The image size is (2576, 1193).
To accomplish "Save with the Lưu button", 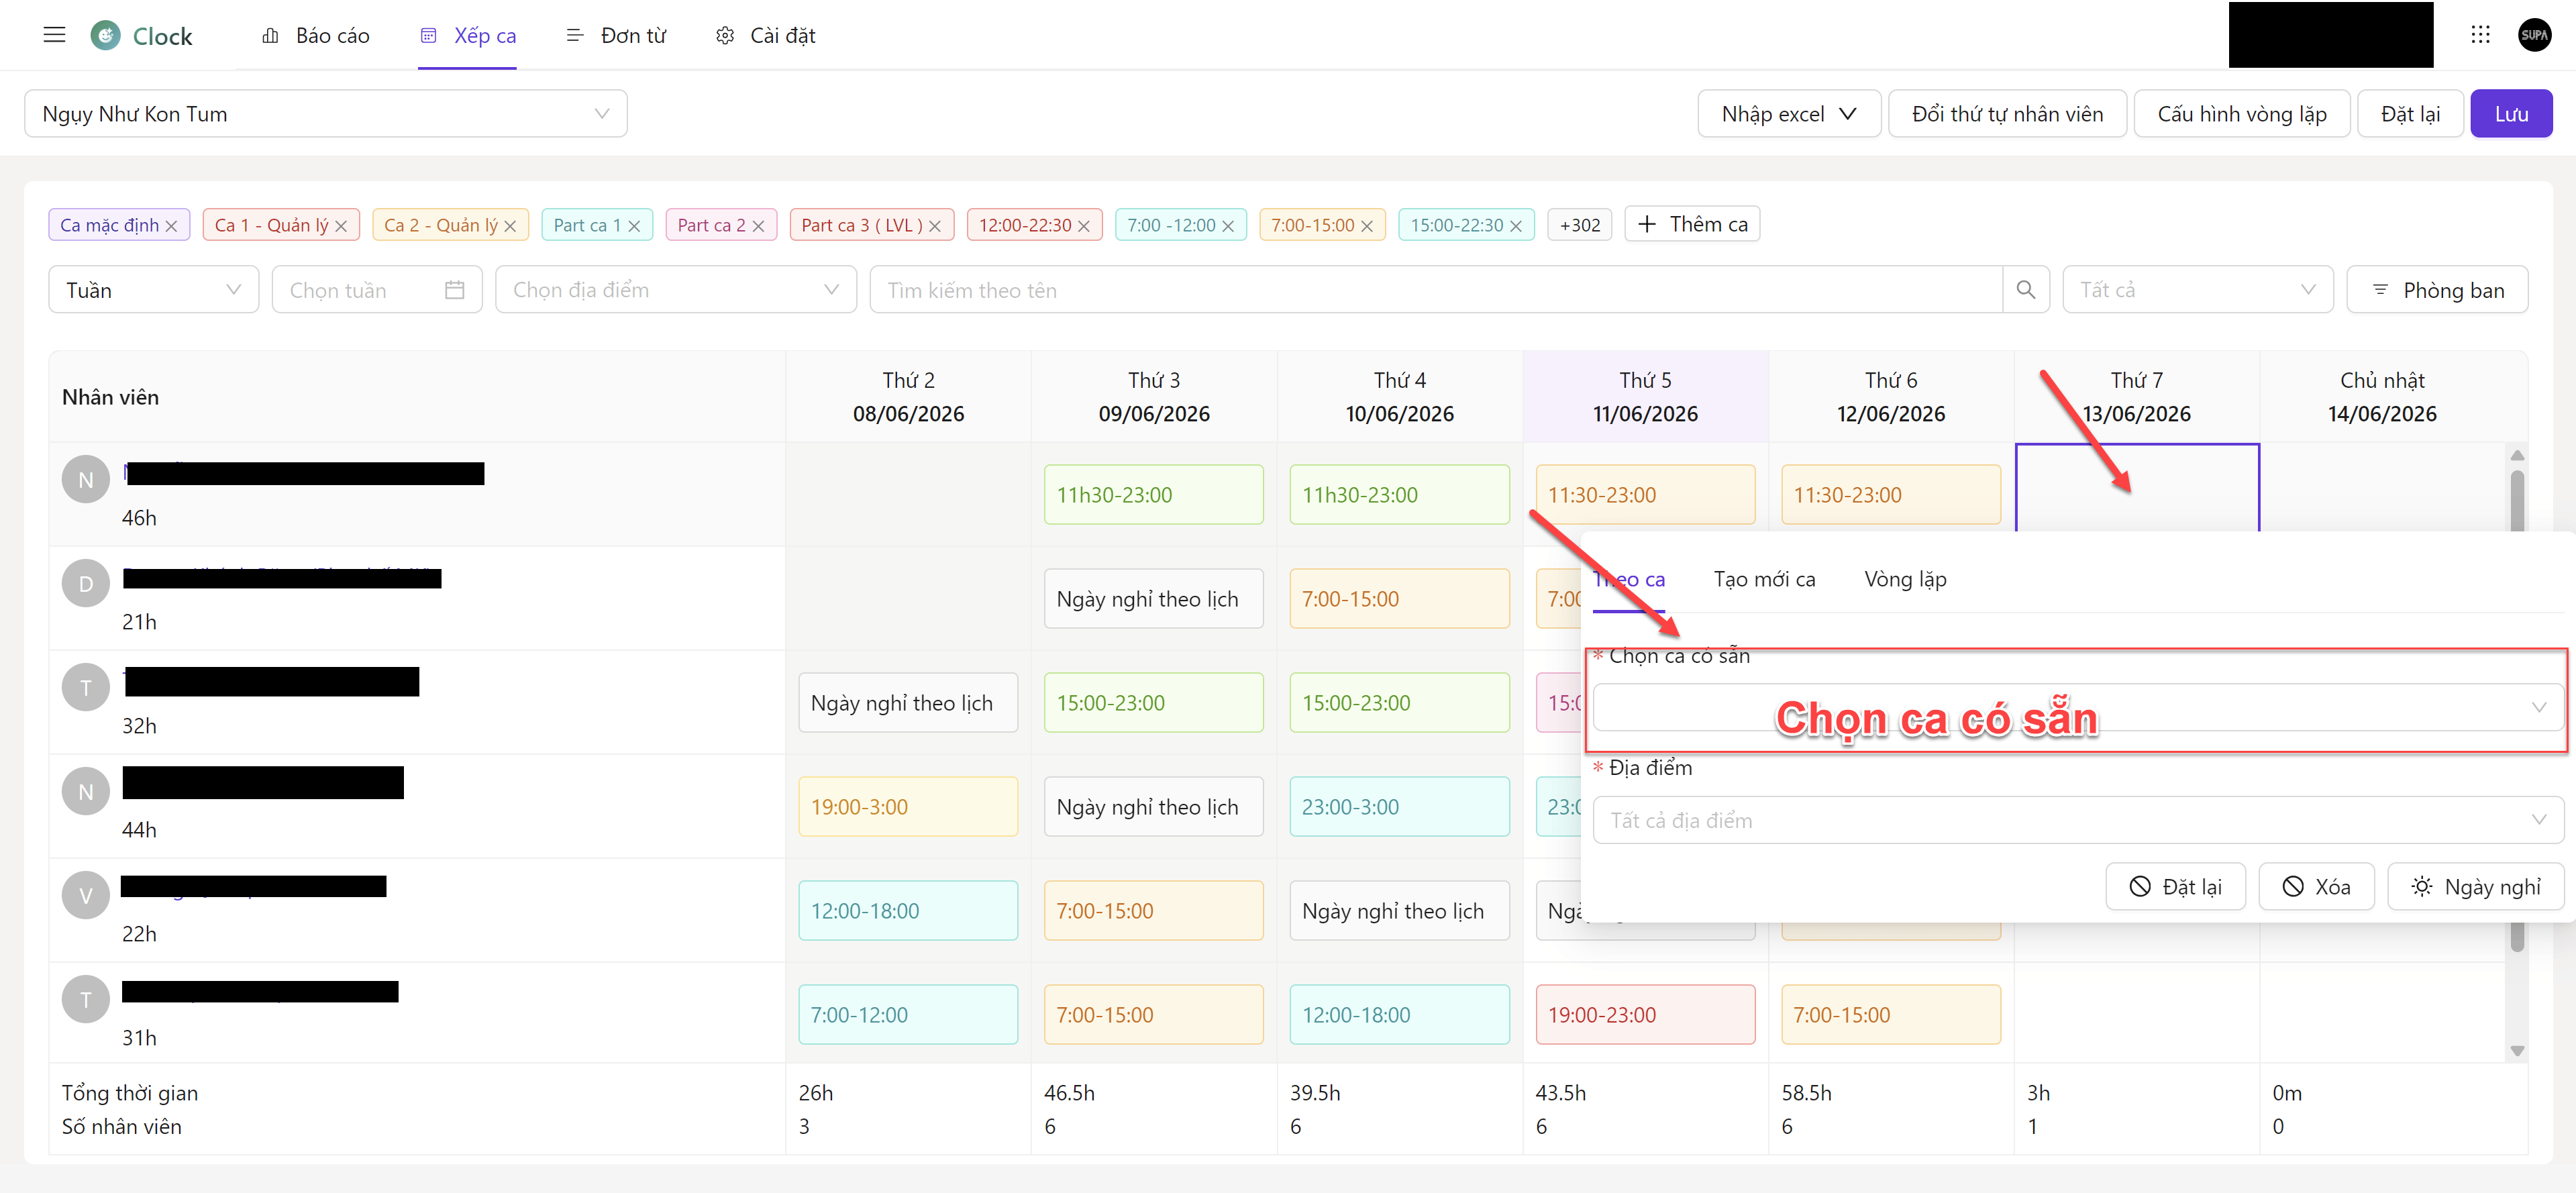I will click(2511, 114).
